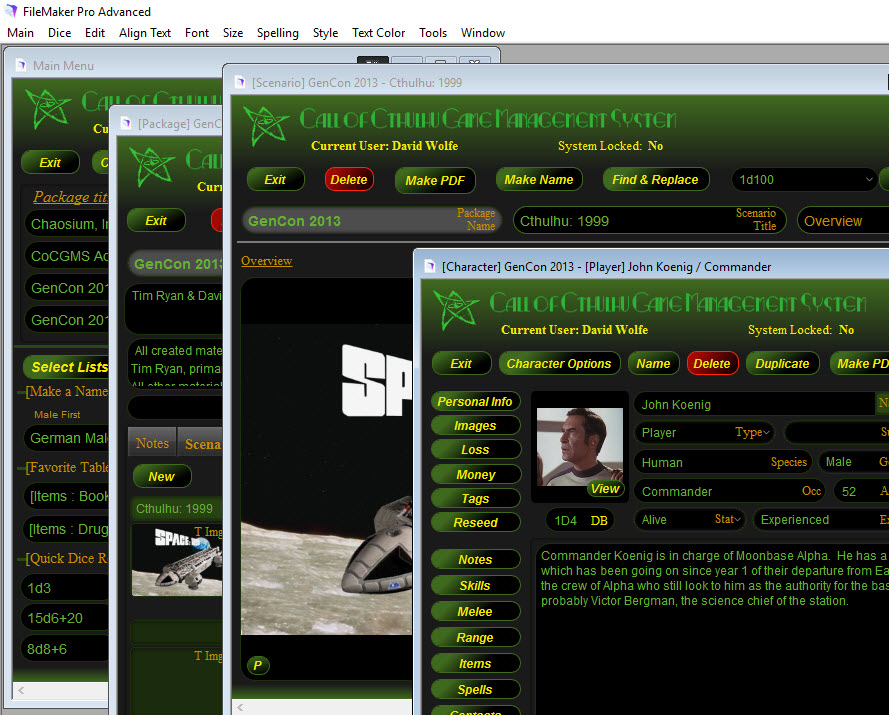
Task: Open the Edit menu
Action: pos(95,33)
